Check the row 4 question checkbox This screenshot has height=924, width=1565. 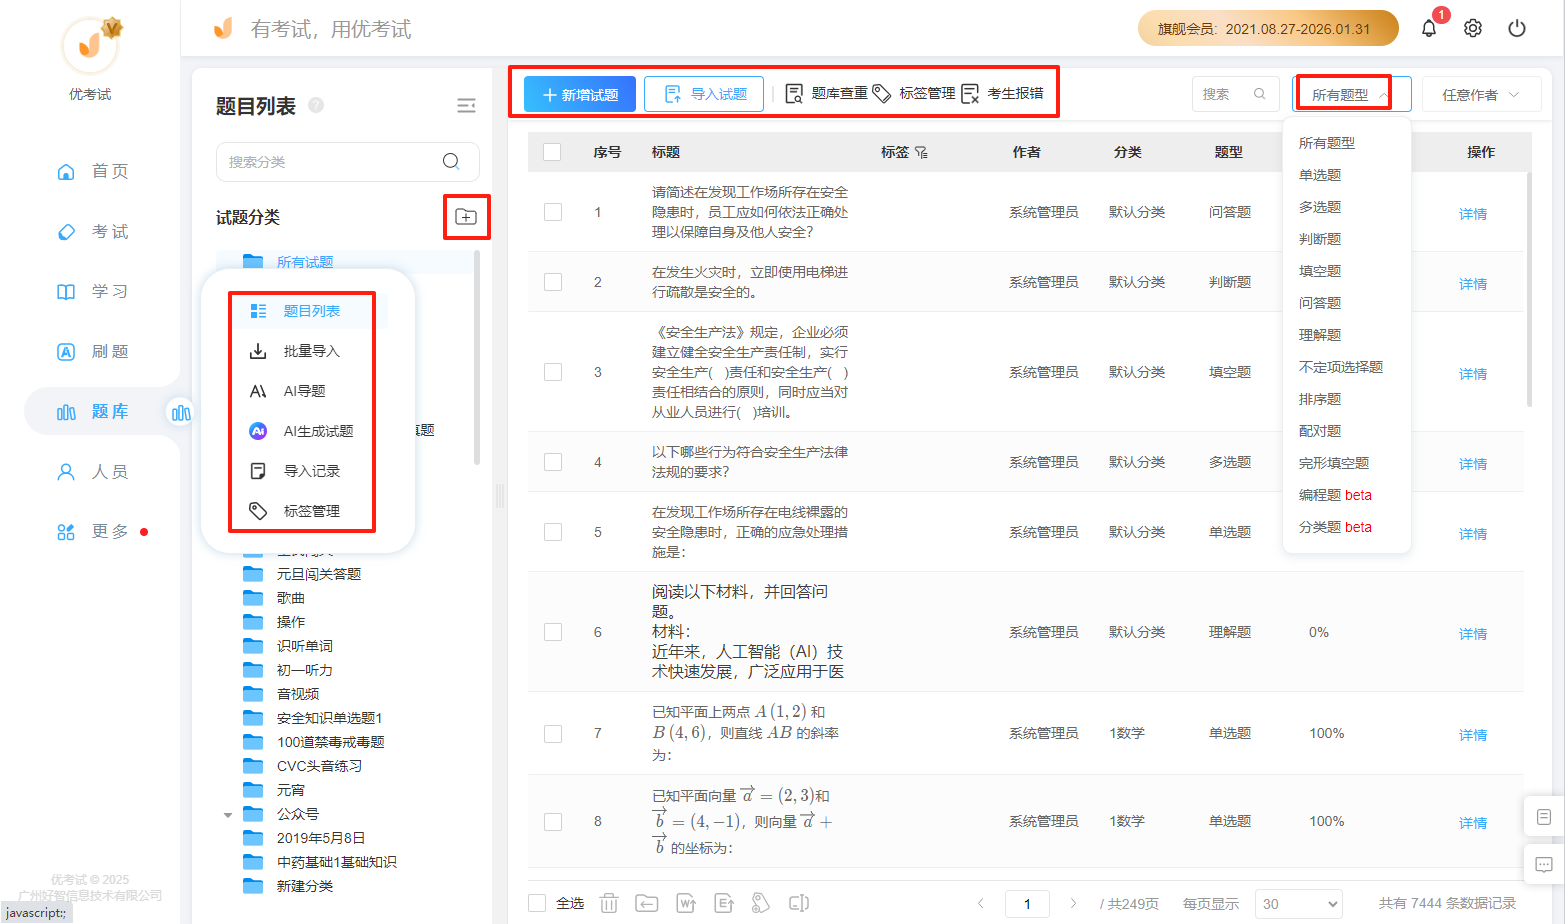pyautogui.click(x=553, y=462)
